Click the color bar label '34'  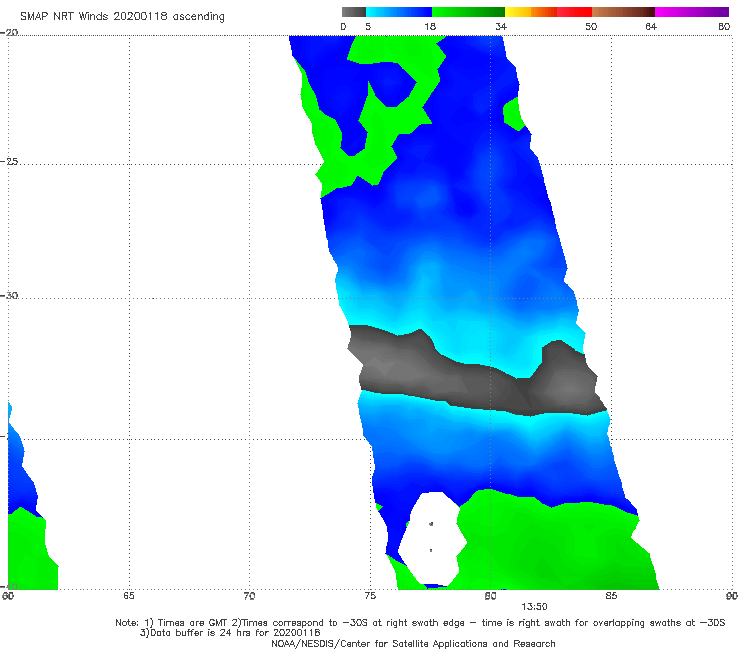[x=501, y=27]
